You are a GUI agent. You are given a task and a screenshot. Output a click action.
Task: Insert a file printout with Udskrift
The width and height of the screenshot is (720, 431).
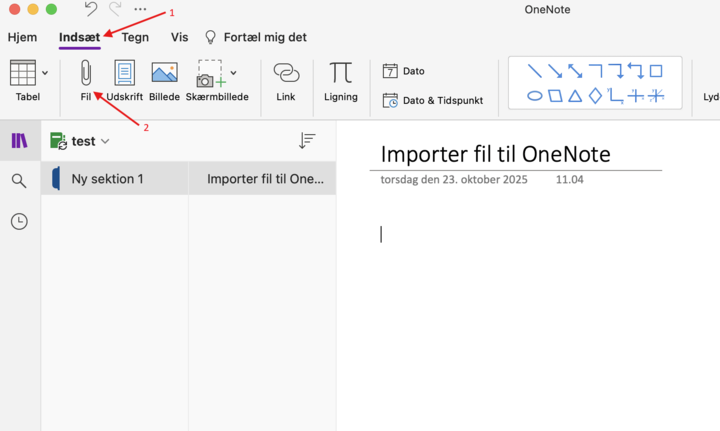point(124,74)
